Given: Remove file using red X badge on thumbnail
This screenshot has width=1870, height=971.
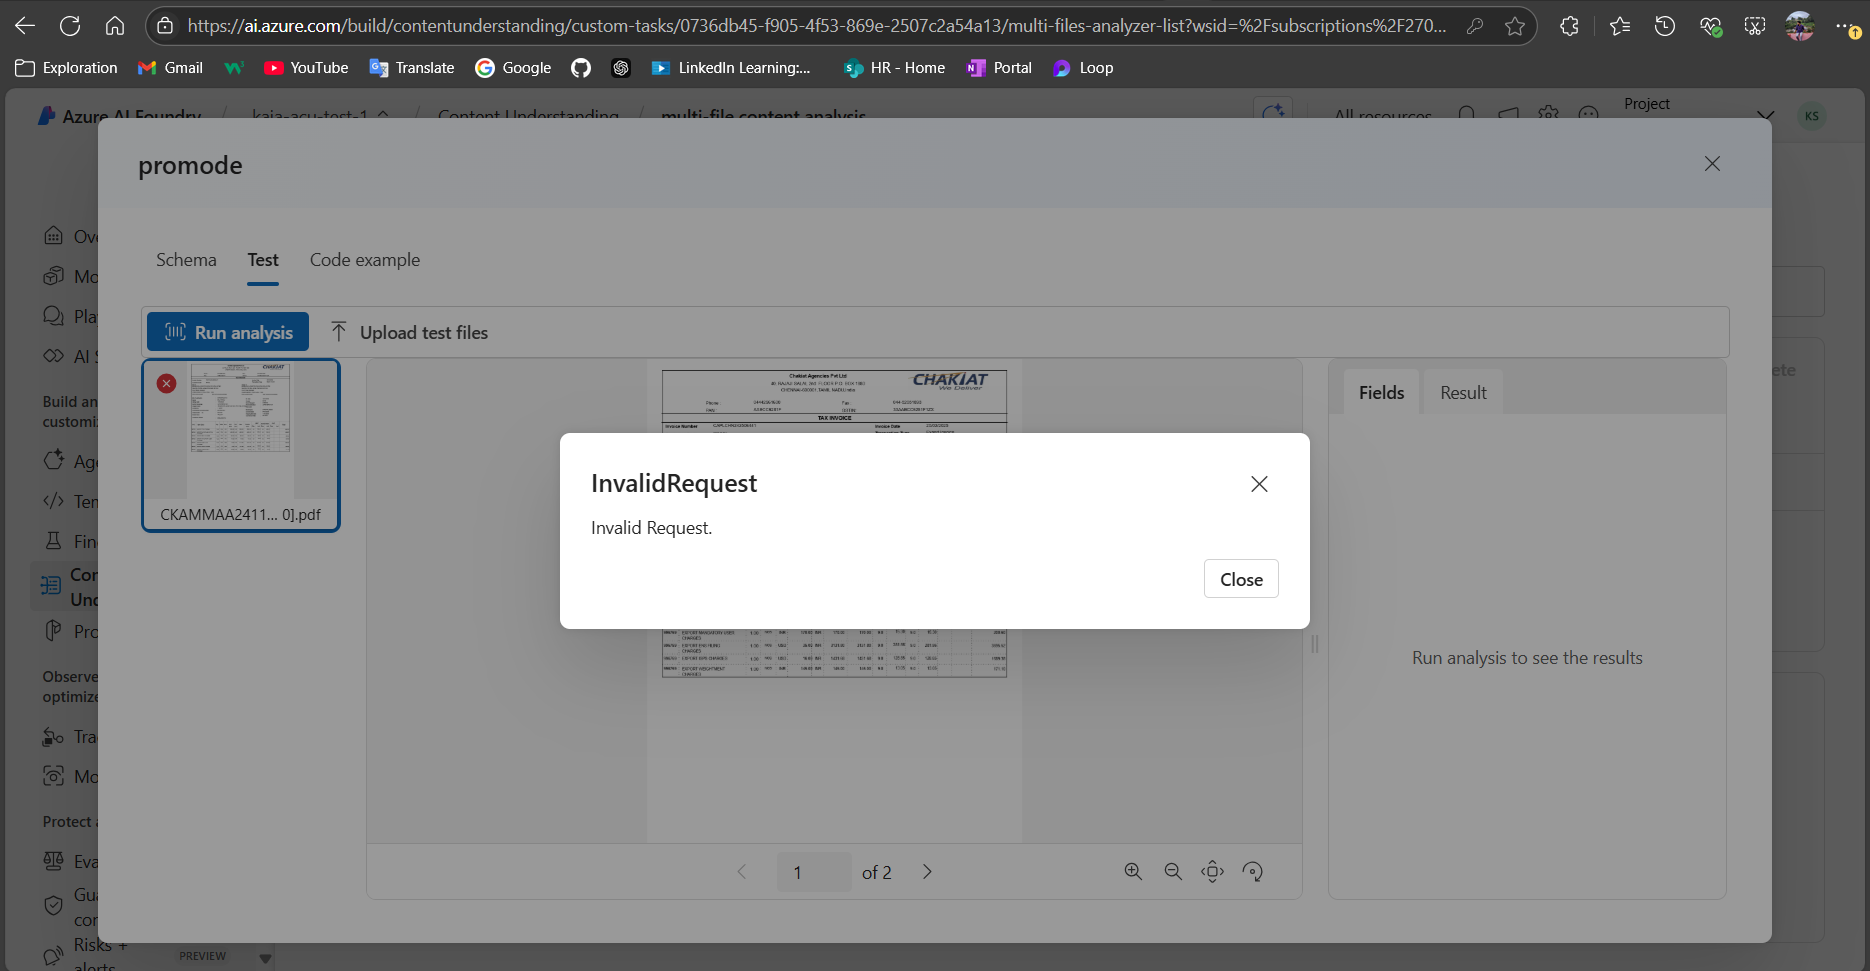Looking at the screenshot, I should (x=167, y=383).
